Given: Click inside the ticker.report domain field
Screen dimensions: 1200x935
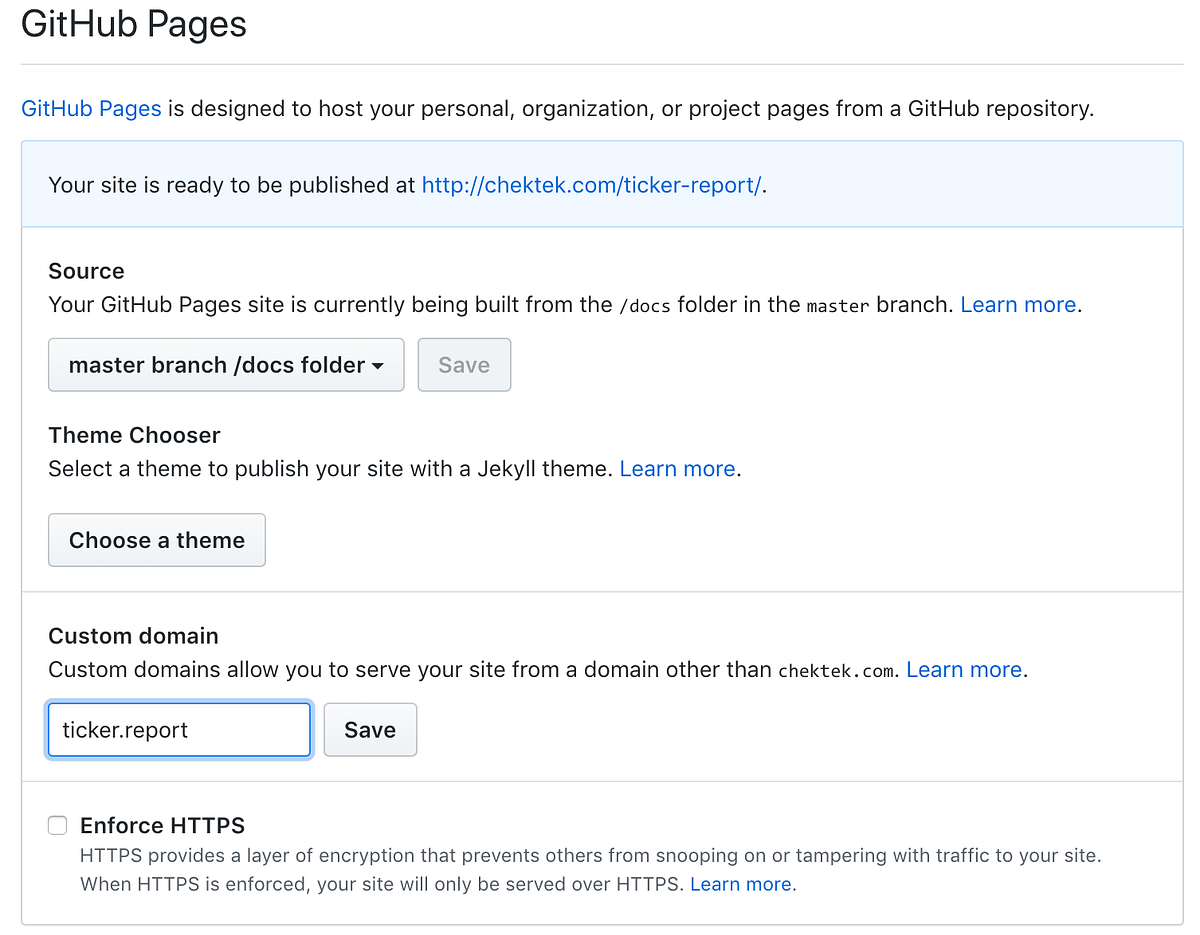Looking at the screenshot, I should (179, 730).
